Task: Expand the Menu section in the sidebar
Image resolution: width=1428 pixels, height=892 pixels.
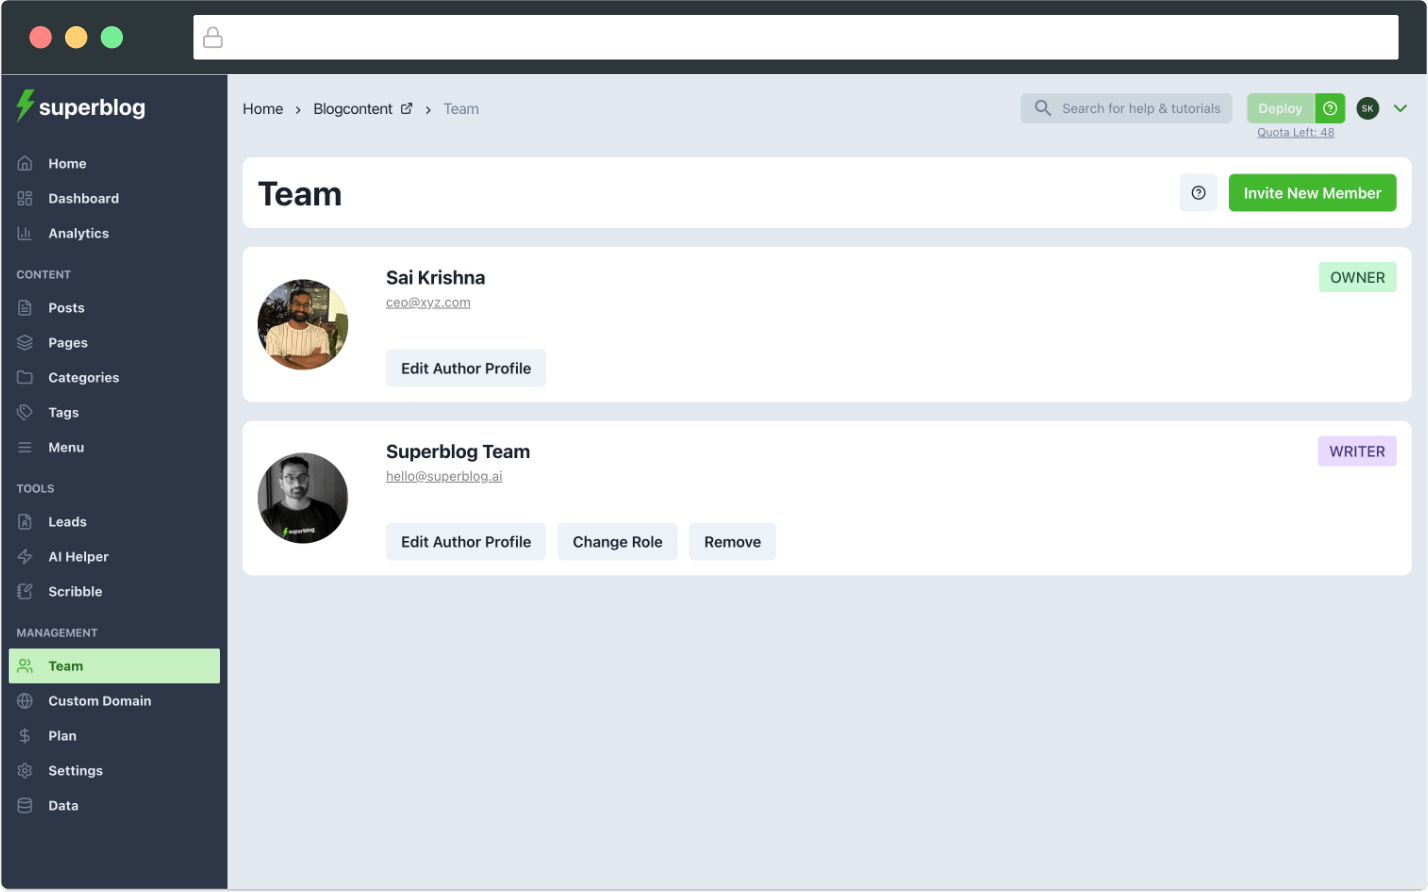Action: [x=65, y=447]
